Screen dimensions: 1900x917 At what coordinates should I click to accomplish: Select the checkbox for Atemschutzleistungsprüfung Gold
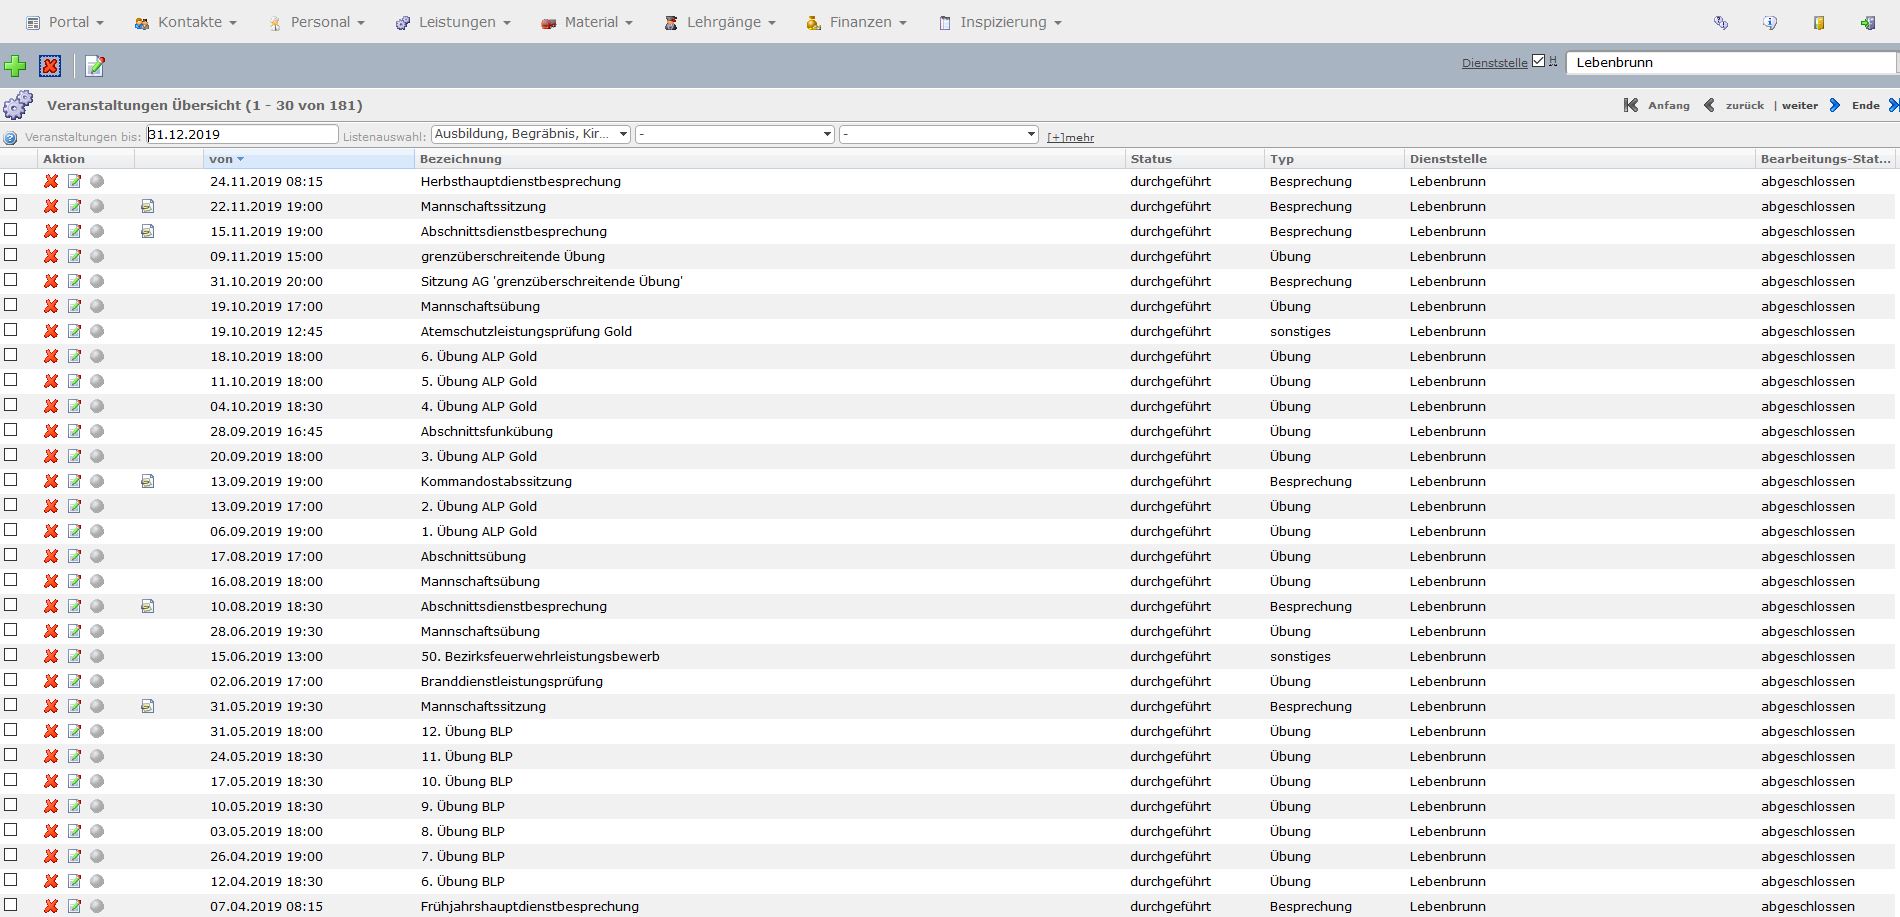tap(11, 330)
